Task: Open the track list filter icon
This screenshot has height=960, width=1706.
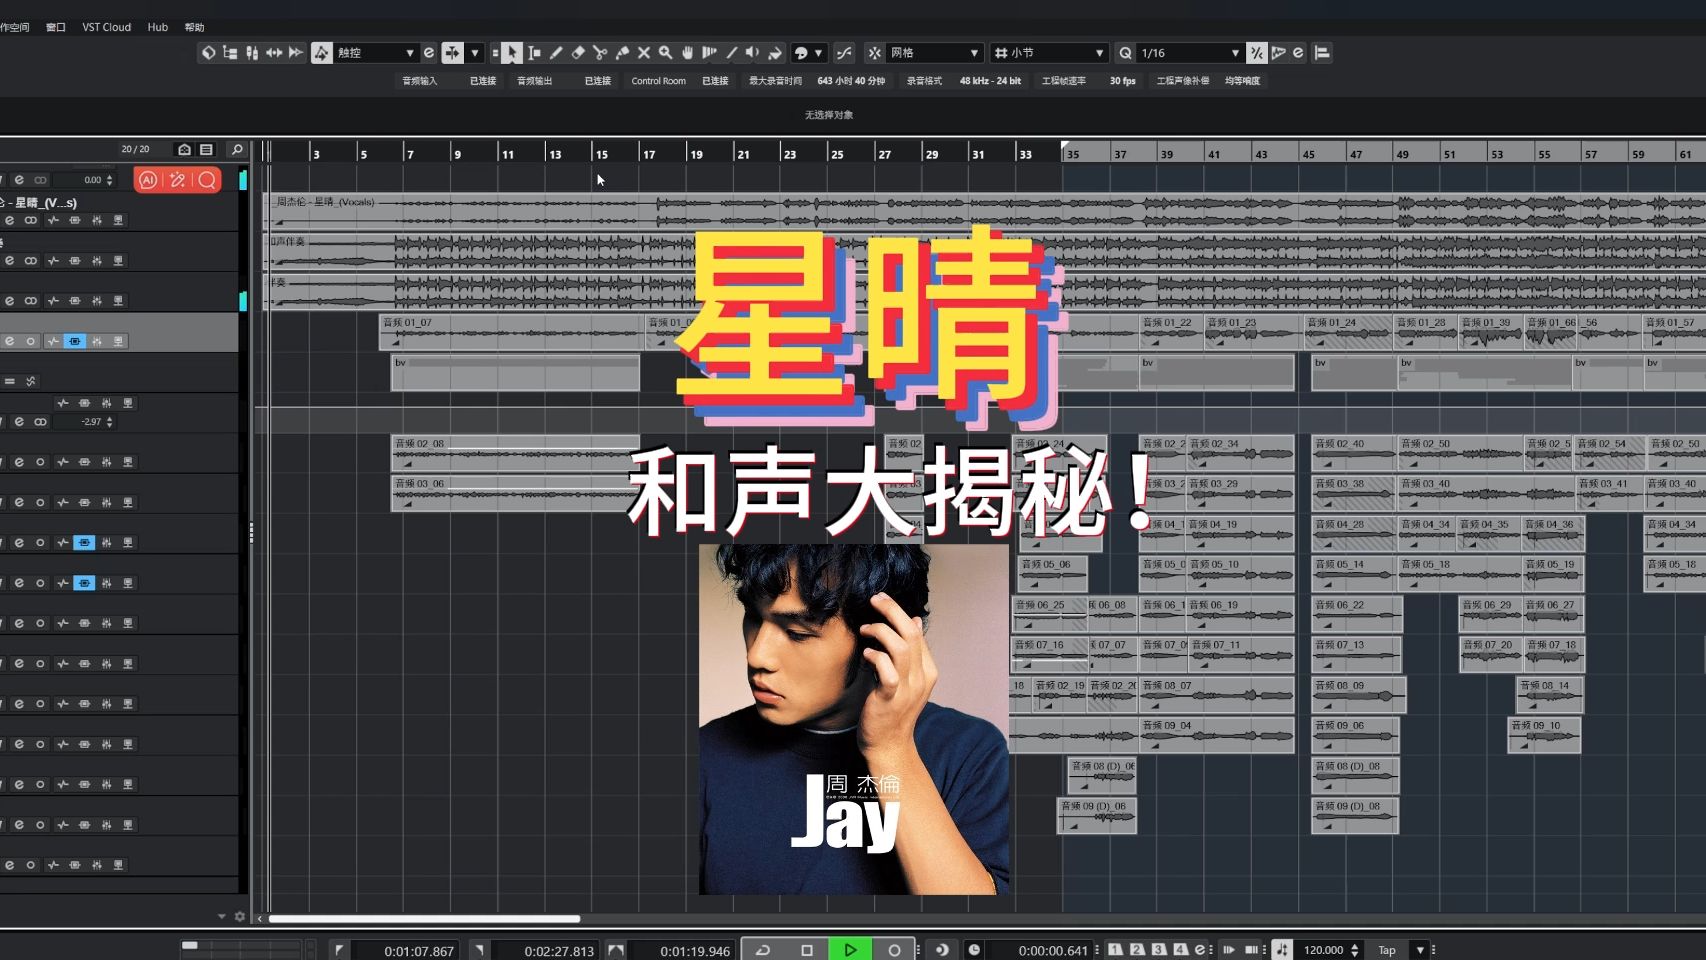Action: [206, 149]
